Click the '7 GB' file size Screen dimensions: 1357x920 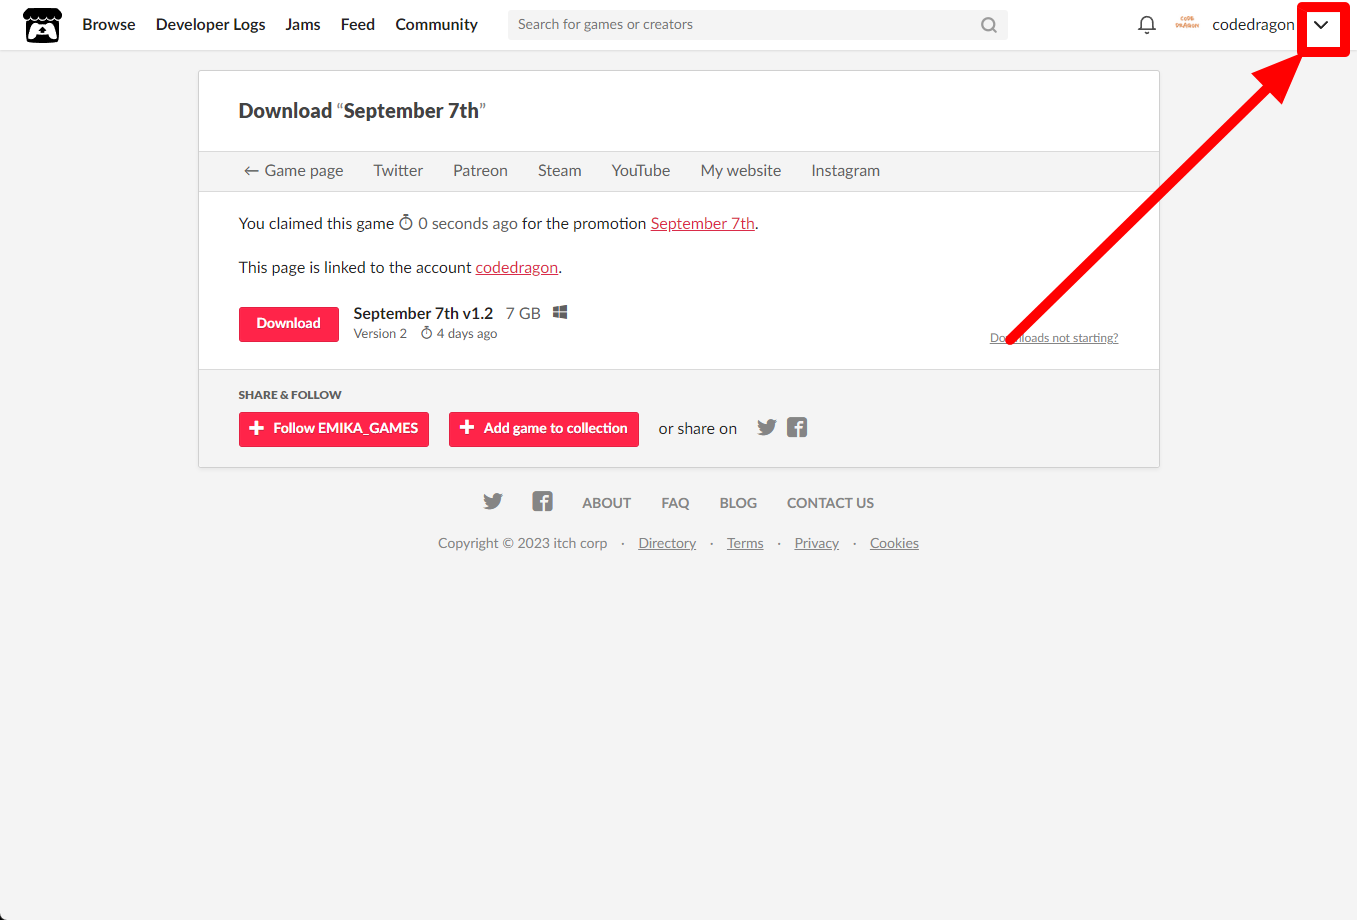coord(523,314)
